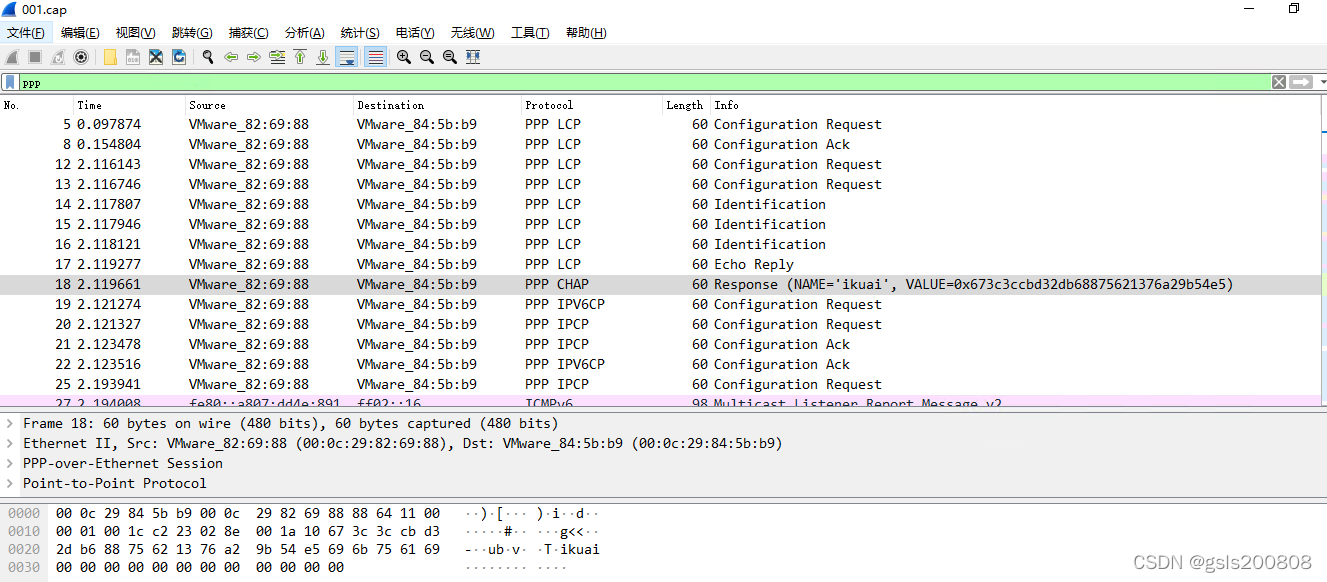Toggle auto-scroll during live capture
The height and width of the screenshot is (582, 1327).
pyautogui.click(x=347, y=57)
